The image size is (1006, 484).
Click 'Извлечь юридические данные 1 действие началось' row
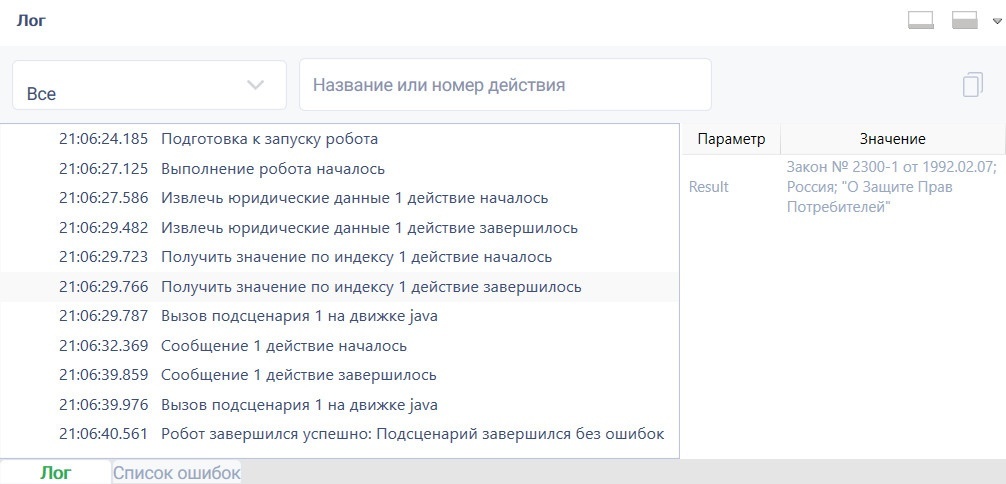point(339,198)
